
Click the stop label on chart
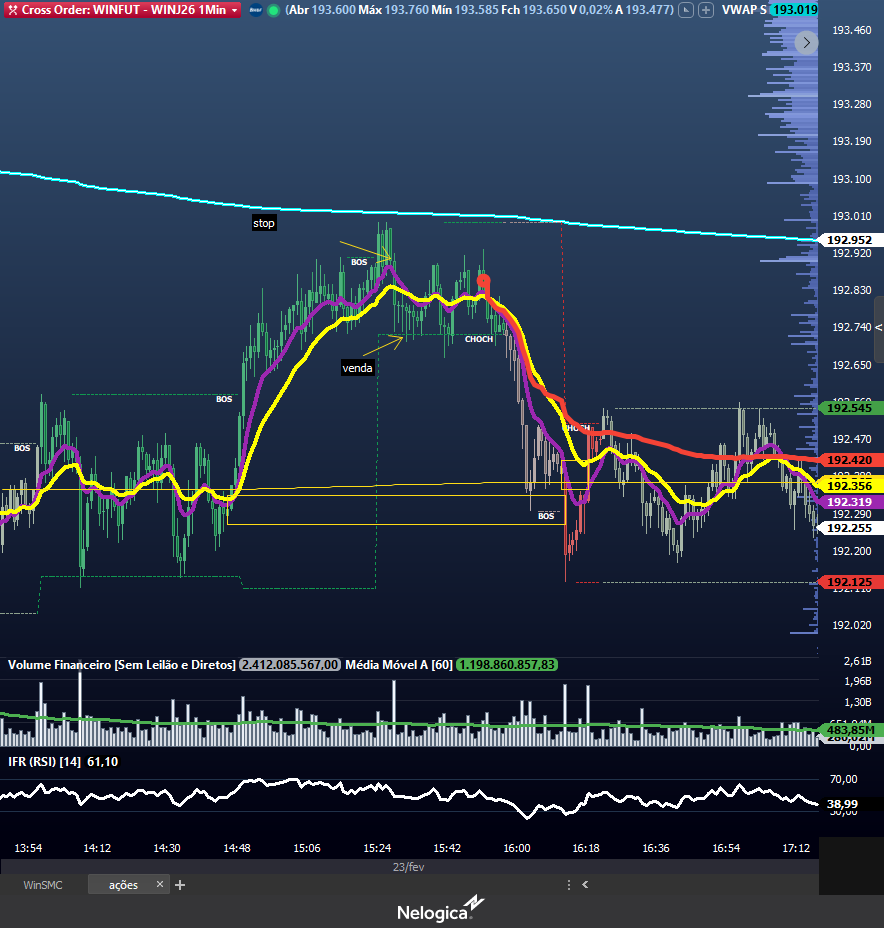click(x=263, y=224)
